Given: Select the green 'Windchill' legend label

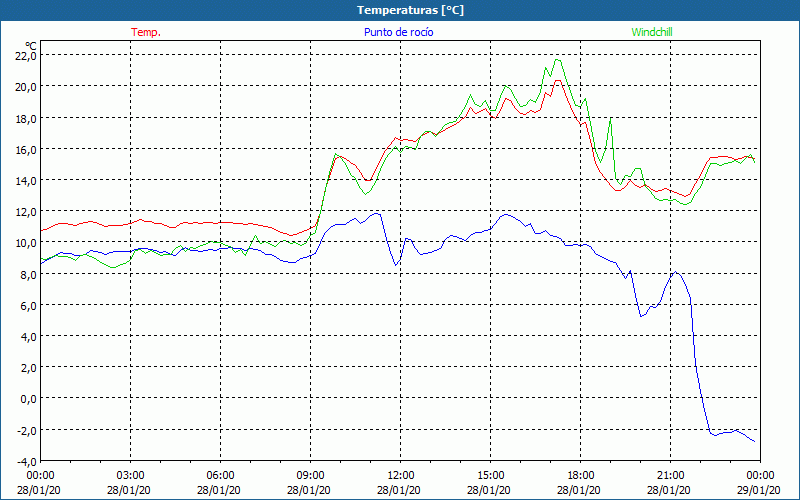Looking at the screenshot, I should click(x=652, y=32).
